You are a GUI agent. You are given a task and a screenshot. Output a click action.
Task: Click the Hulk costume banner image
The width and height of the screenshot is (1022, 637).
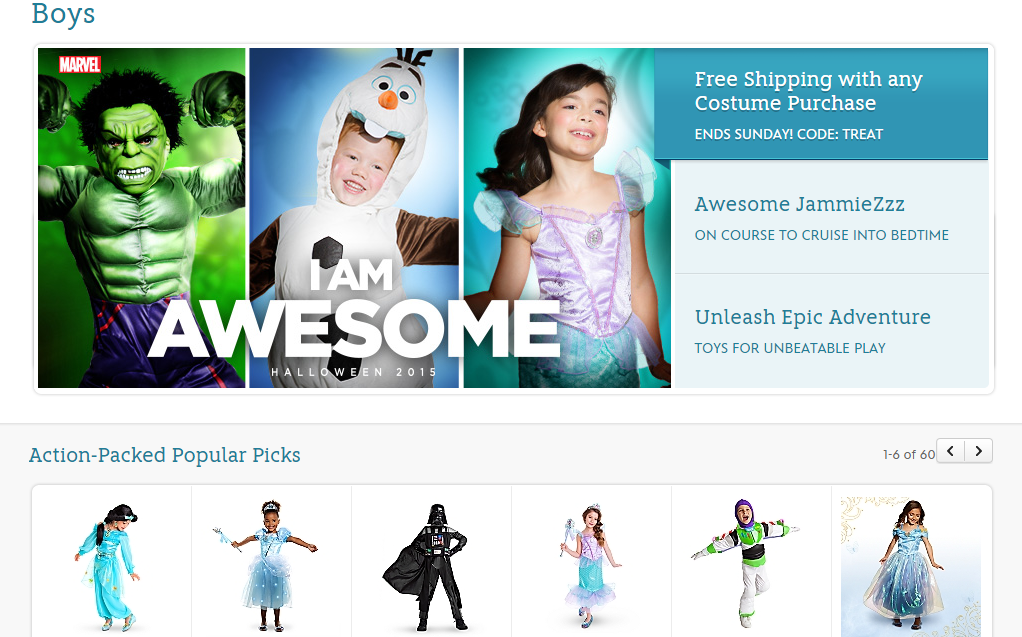[x=141, y=218]
